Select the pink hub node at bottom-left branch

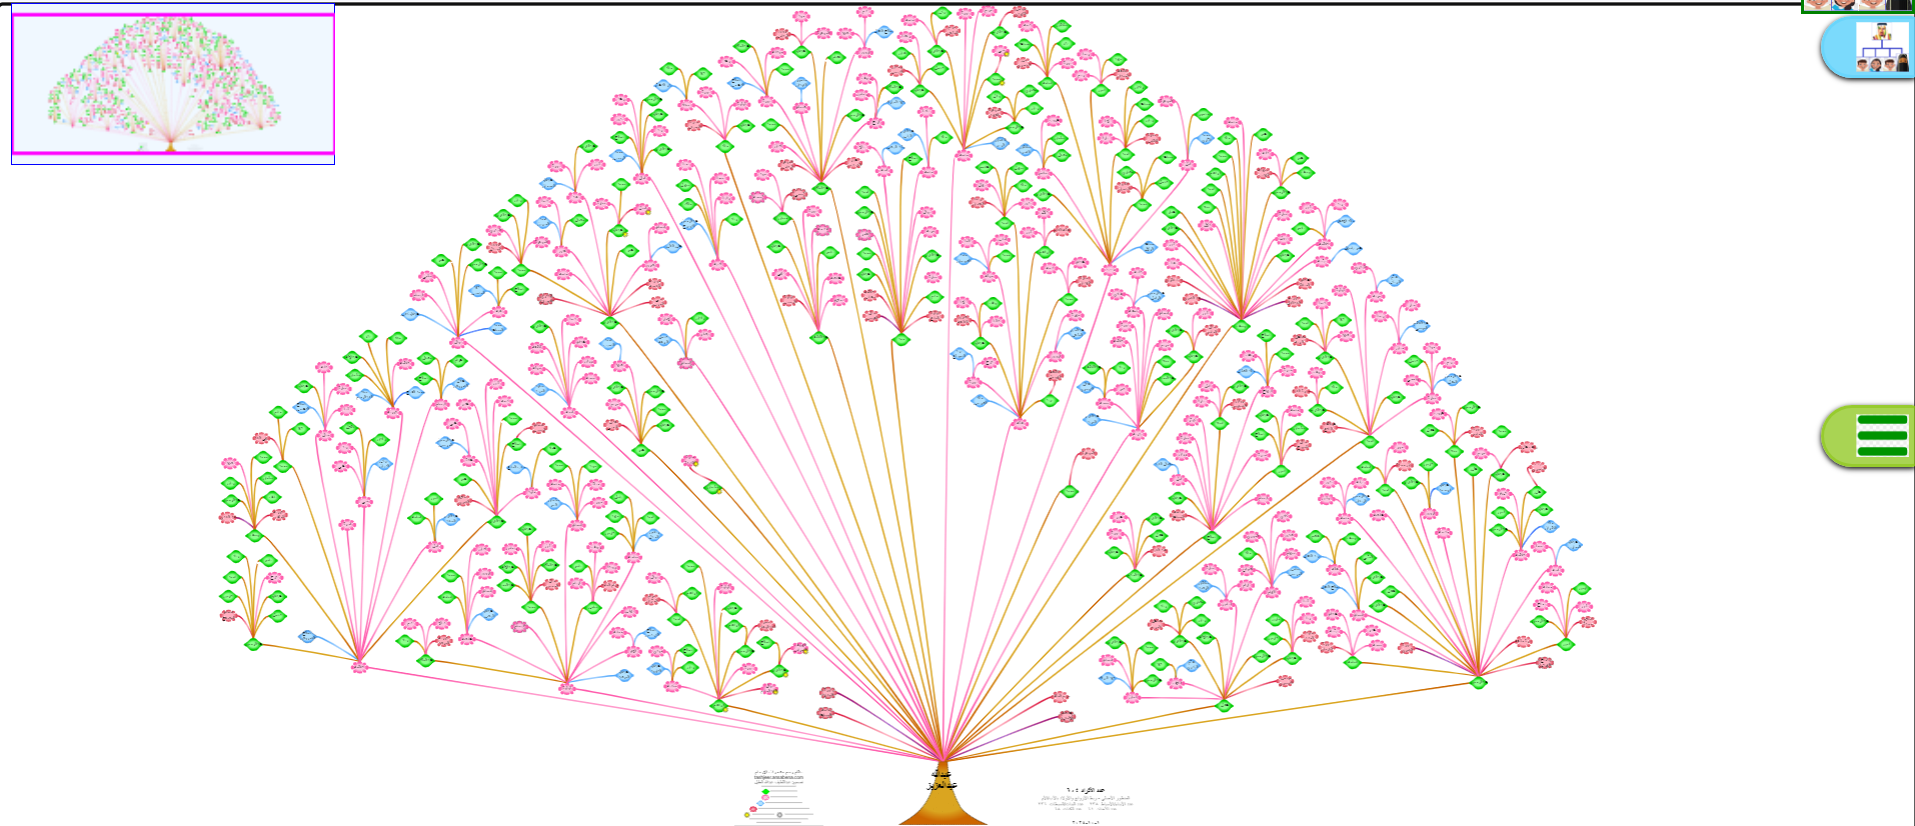coord(359,667)
